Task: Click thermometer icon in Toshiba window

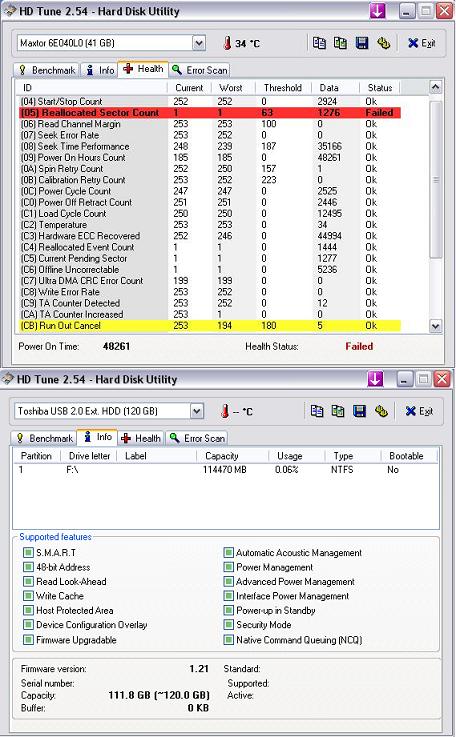Action: pyautogui.click(x=225, y=411)
